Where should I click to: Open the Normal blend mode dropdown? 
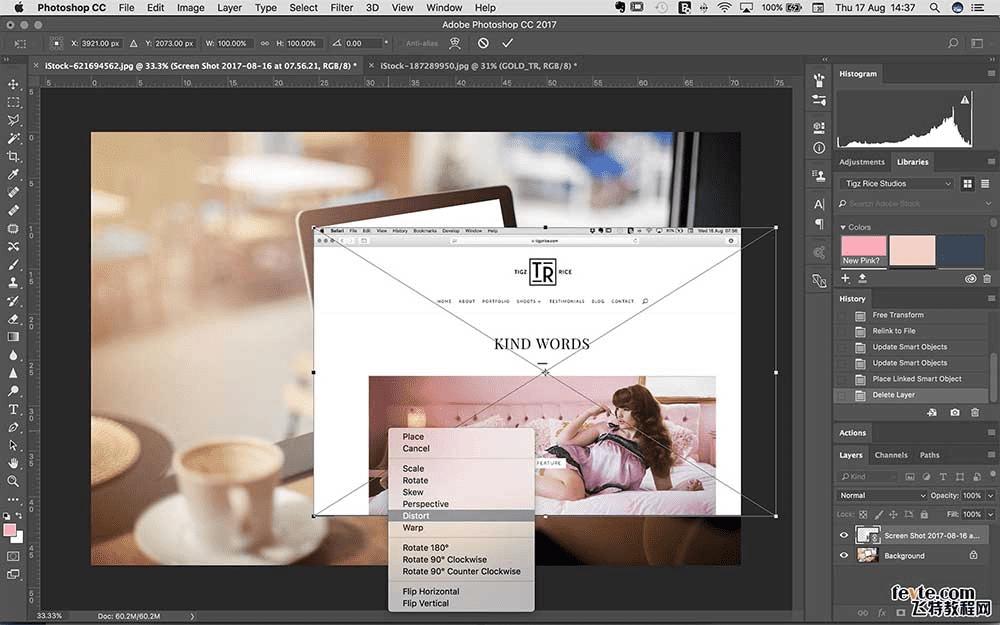[x=883, y=496]
